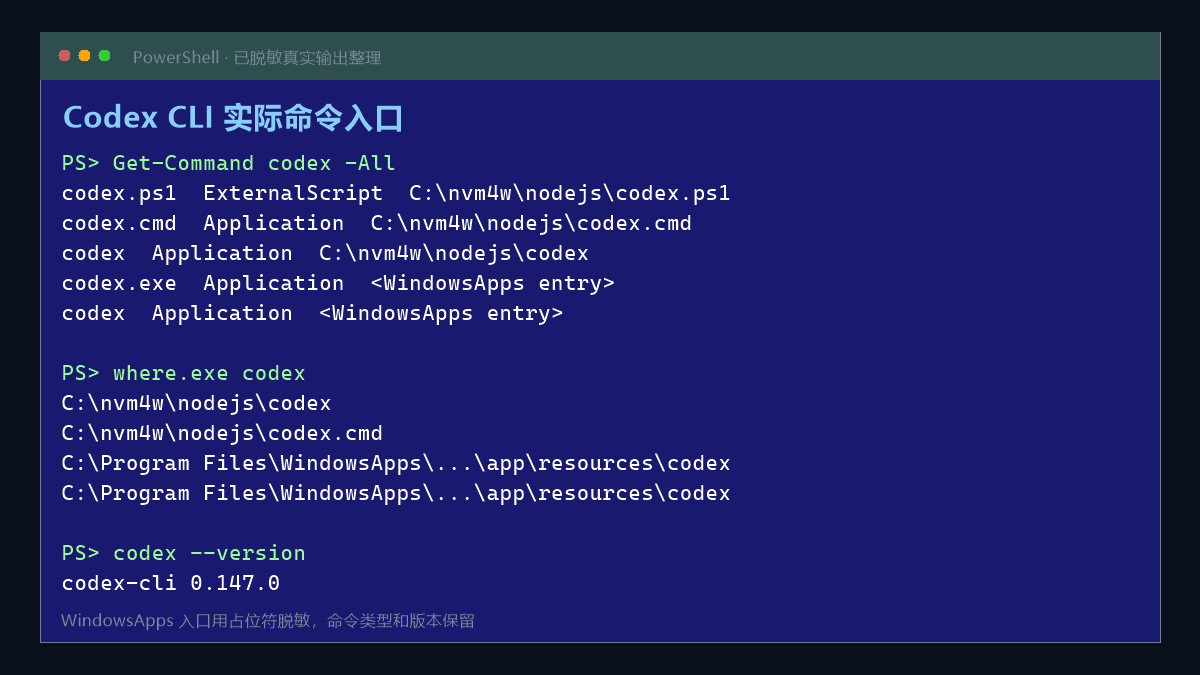This screenshot has height=675, width=1200.
Task: Click the output line 'C:\nvm4w\nodejs\codex' under where.exe
Action: [196, 403]
